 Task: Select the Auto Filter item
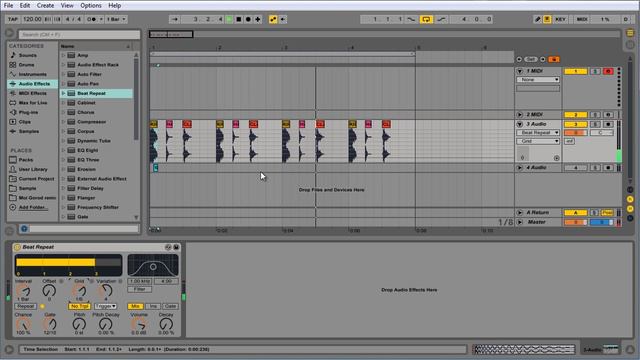tap(89, 74)
